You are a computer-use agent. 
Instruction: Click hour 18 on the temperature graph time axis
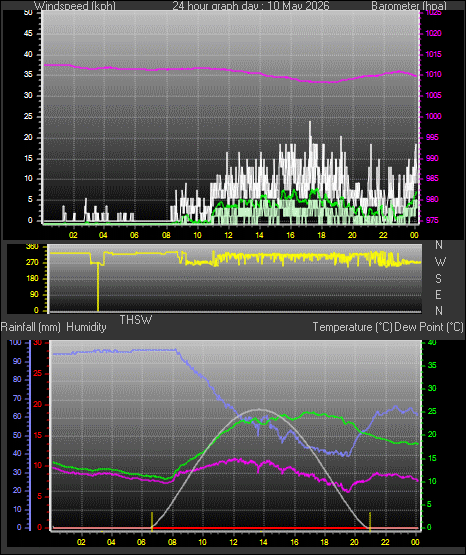point(324,542)
